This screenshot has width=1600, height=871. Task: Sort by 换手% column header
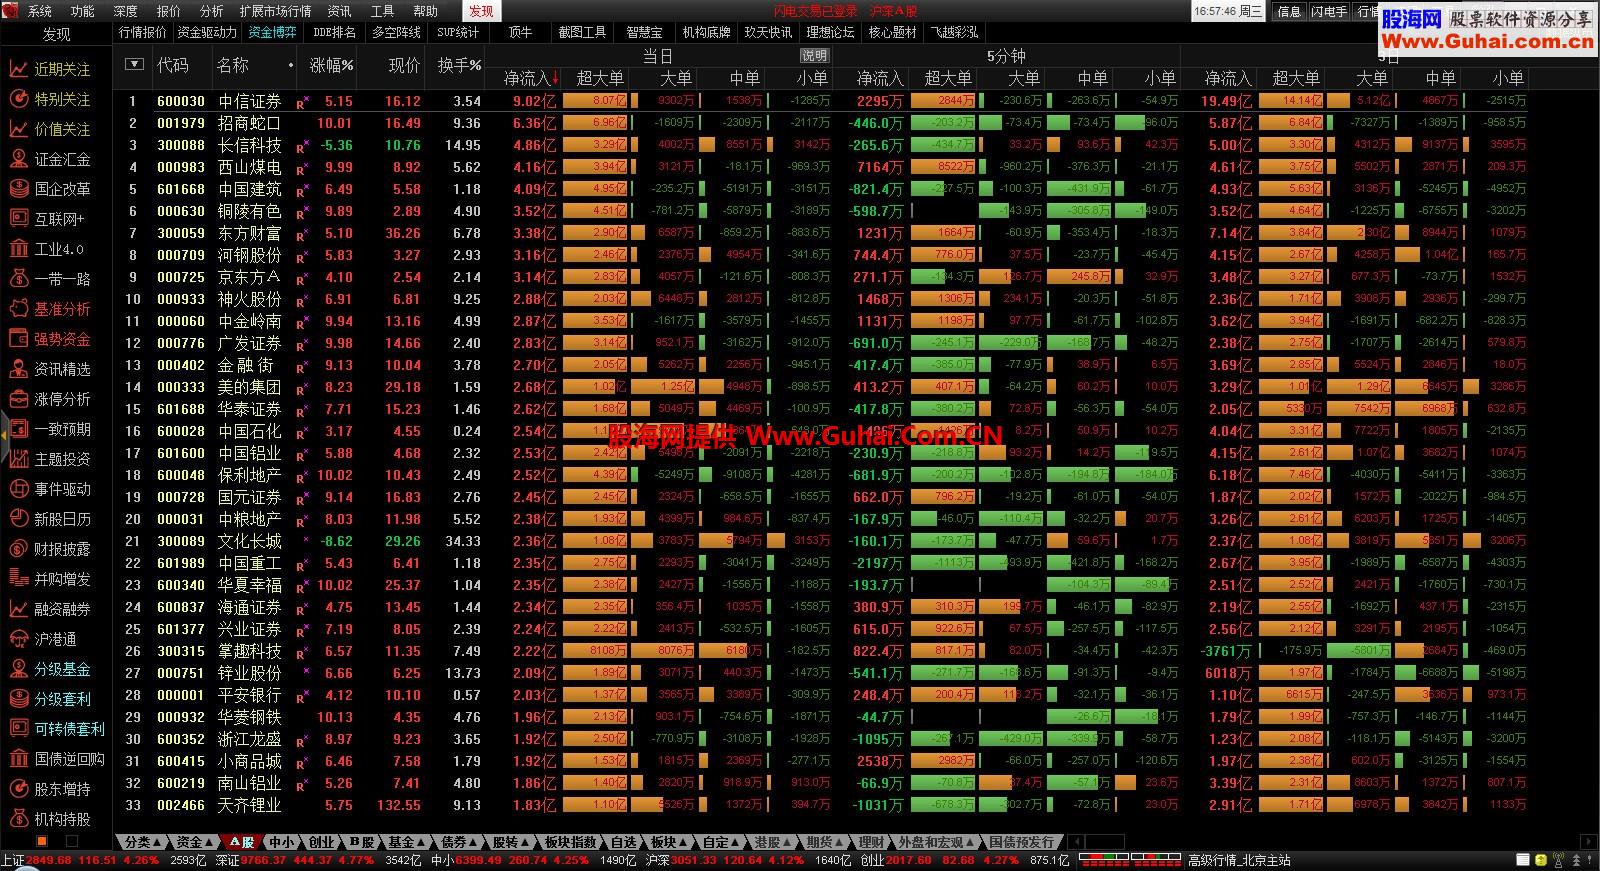460,64
